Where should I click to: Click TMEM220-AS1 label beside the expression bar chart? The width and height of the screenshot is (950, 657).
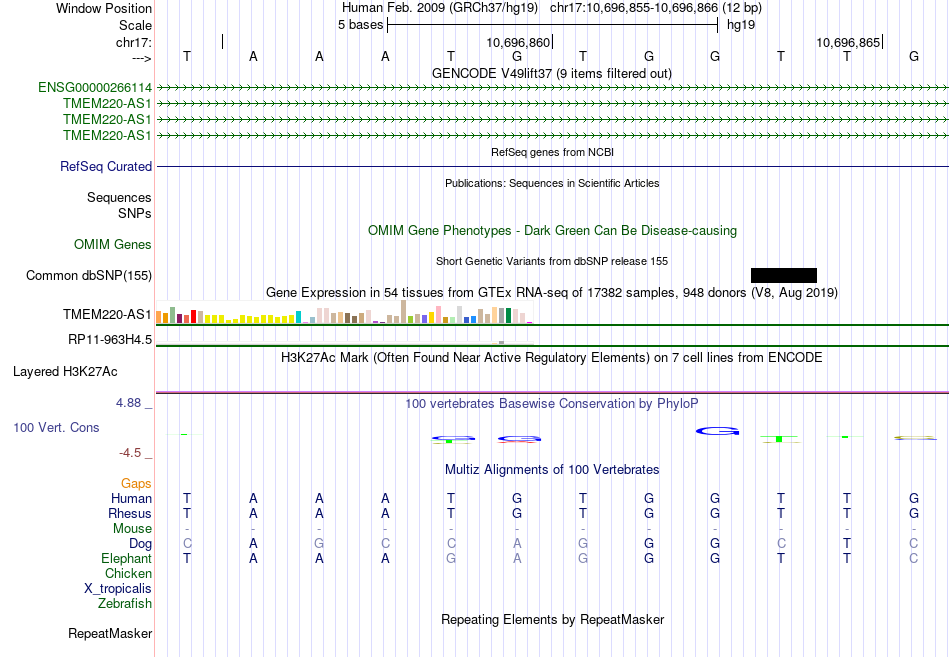point(107,315)
